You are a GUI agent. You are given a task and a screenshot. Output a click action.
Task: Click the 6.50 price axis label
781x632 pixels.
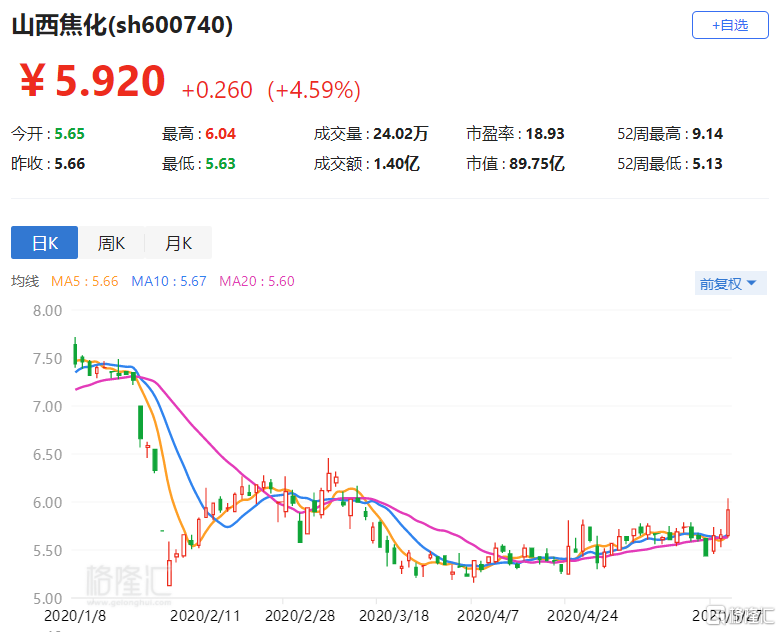[x=47, y=454]
